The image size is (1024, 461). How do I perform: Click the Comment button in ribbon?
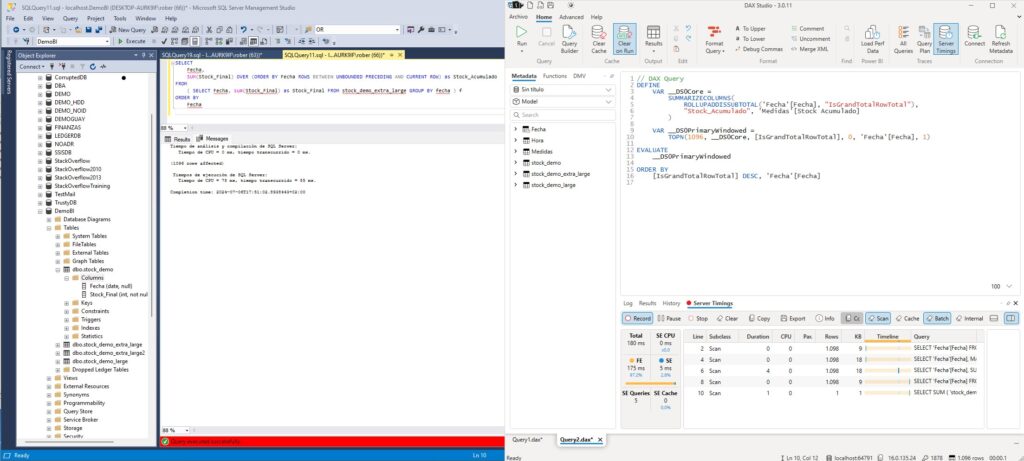pos(807,29)
